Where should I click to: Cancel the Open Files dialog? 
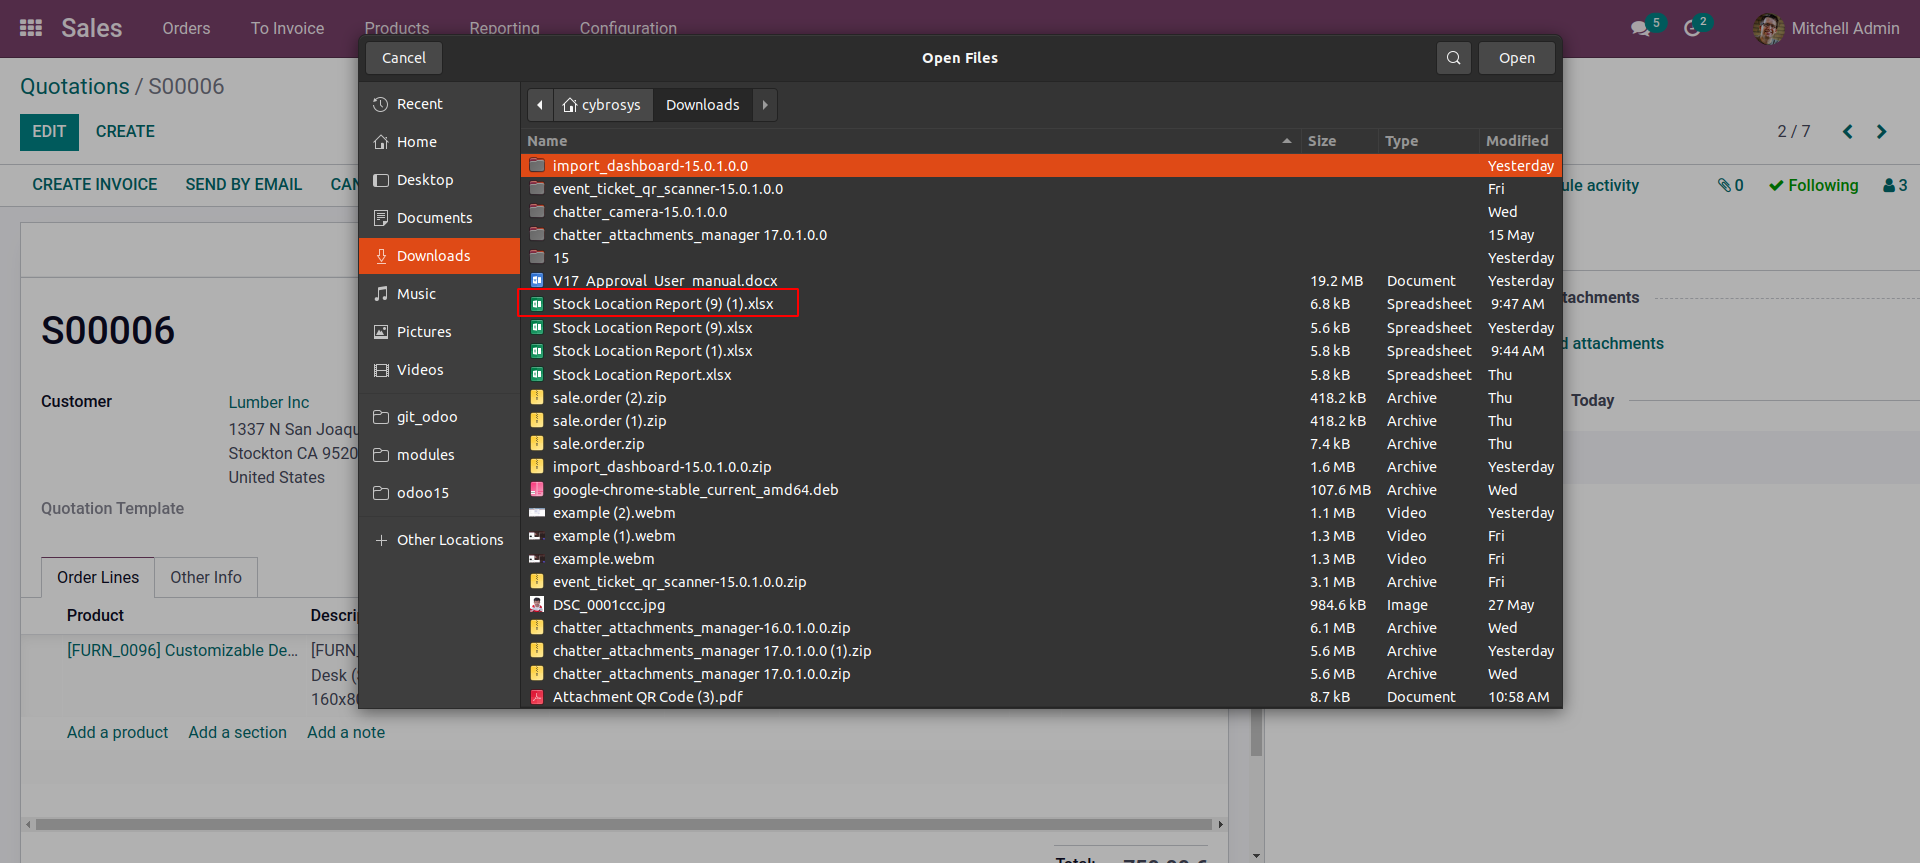coord(404,58)
